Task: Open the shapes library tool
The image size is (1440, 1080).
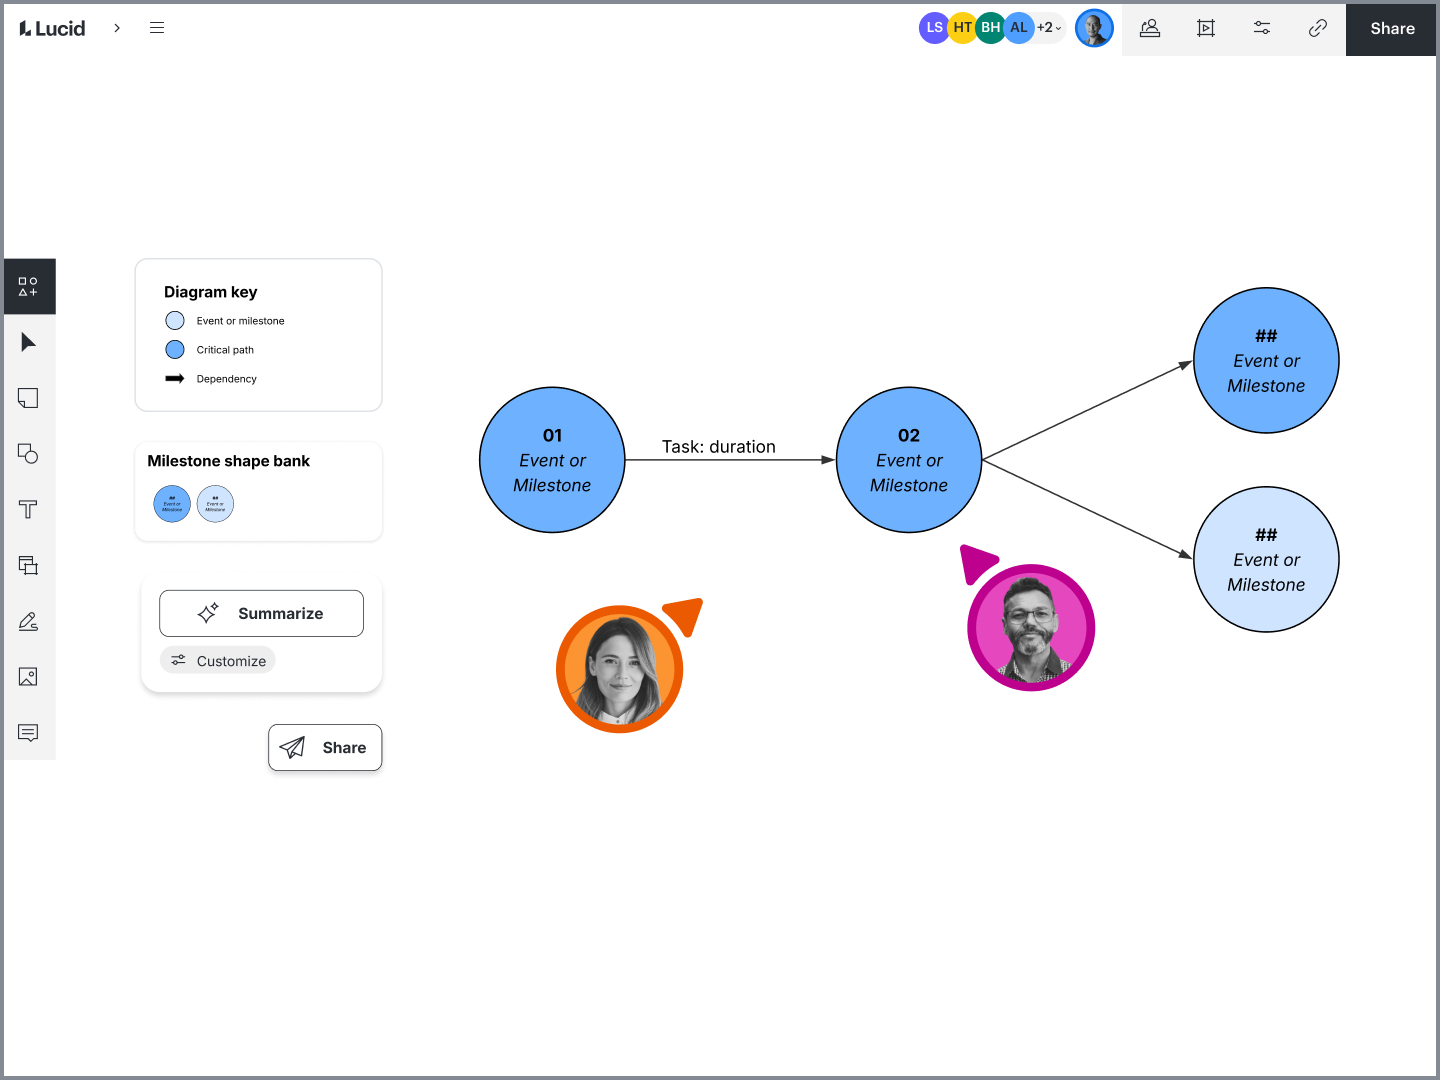Action: click(28, 287)
